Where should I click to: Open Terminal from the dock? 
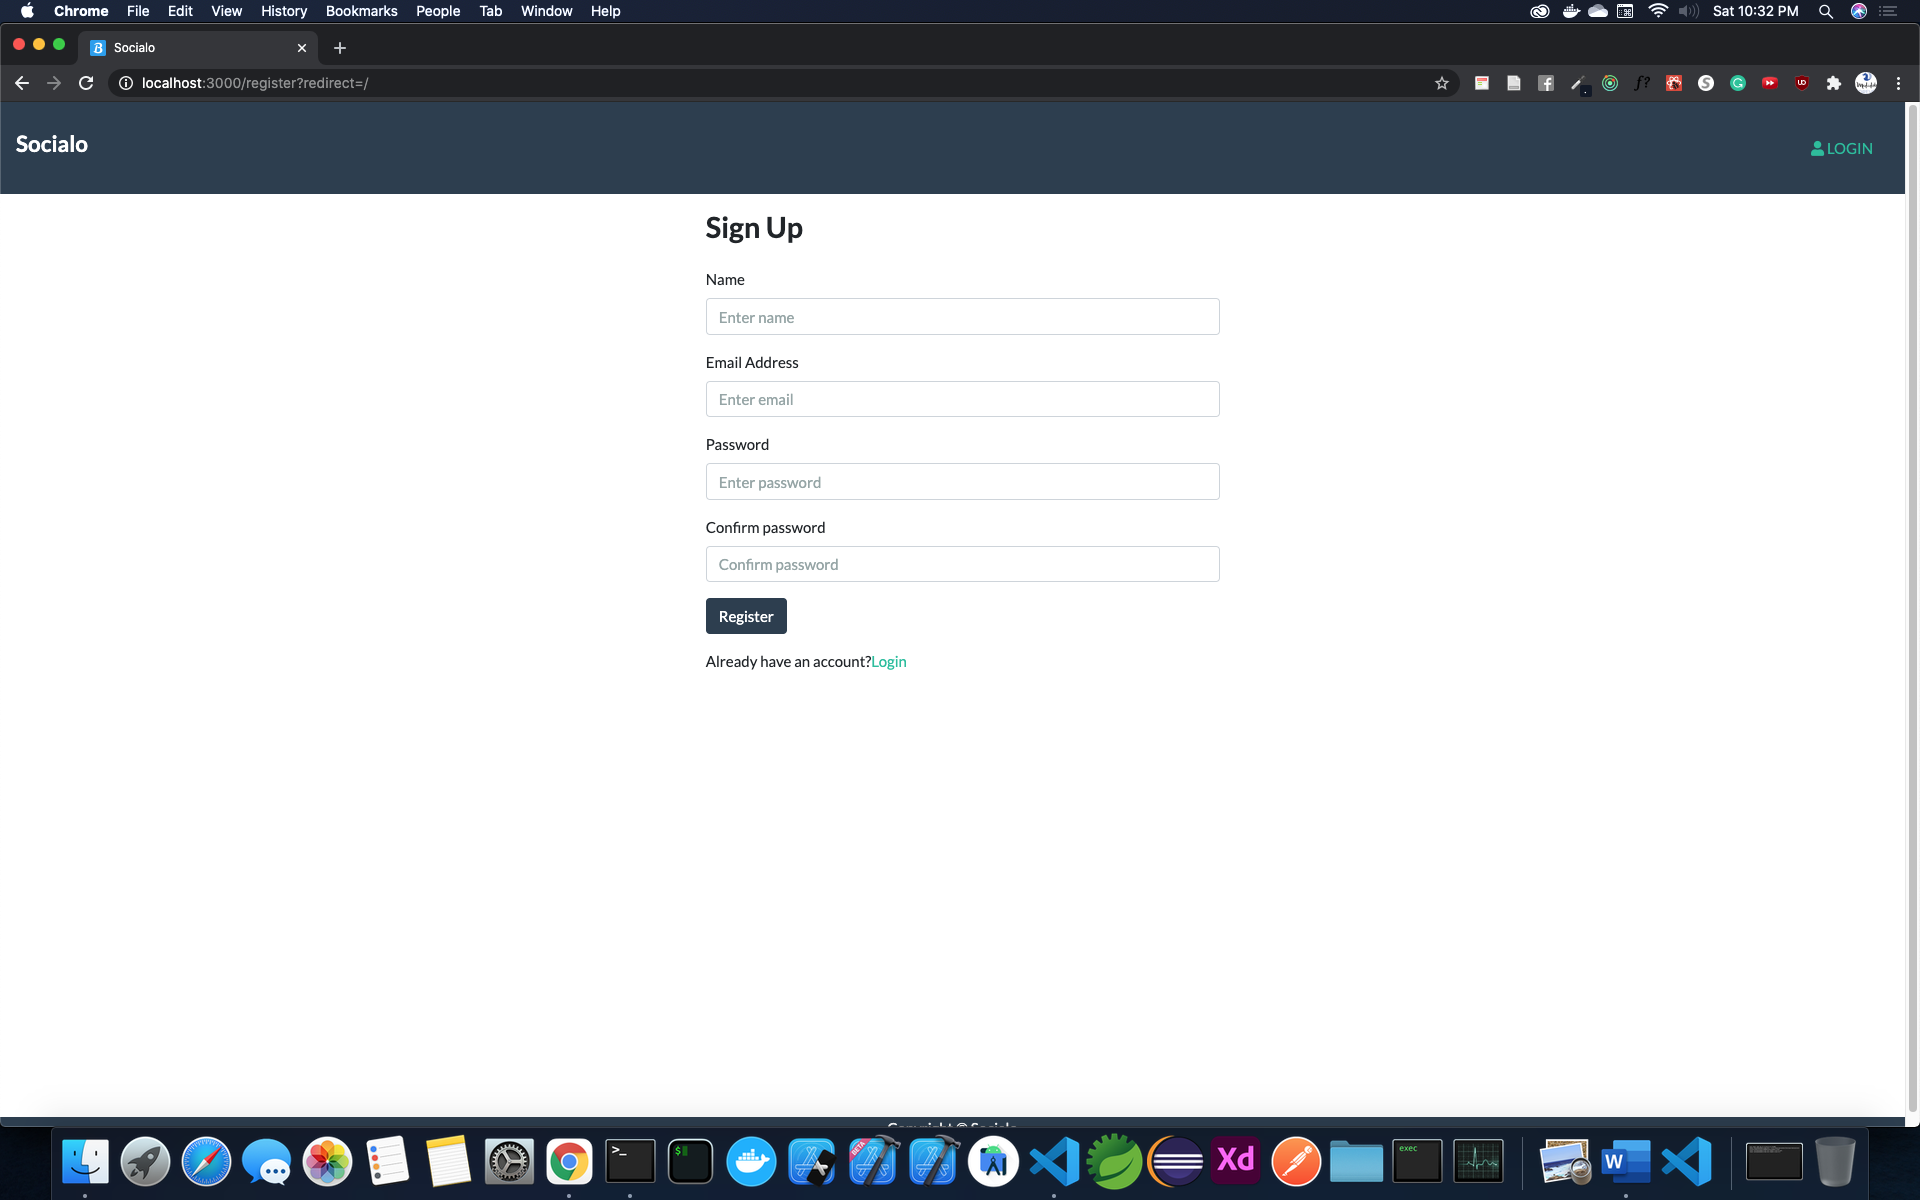(630, 1162)
